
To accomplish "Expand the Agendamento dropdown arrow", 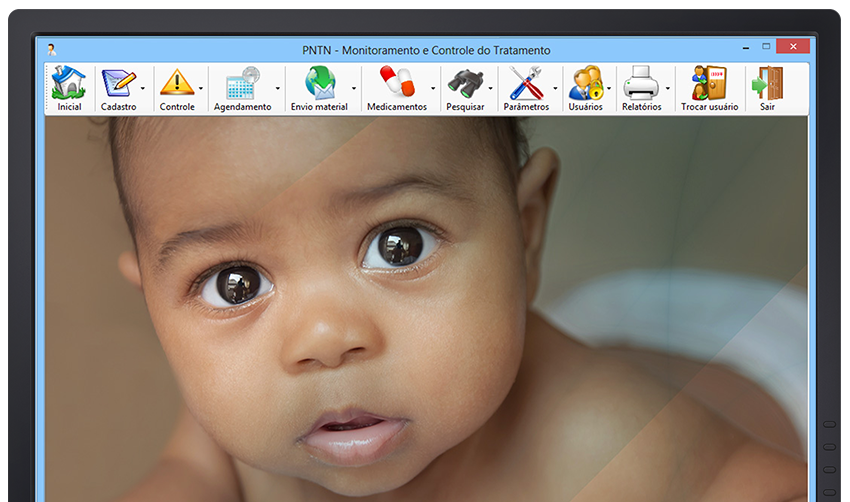I will pos(277,89).
